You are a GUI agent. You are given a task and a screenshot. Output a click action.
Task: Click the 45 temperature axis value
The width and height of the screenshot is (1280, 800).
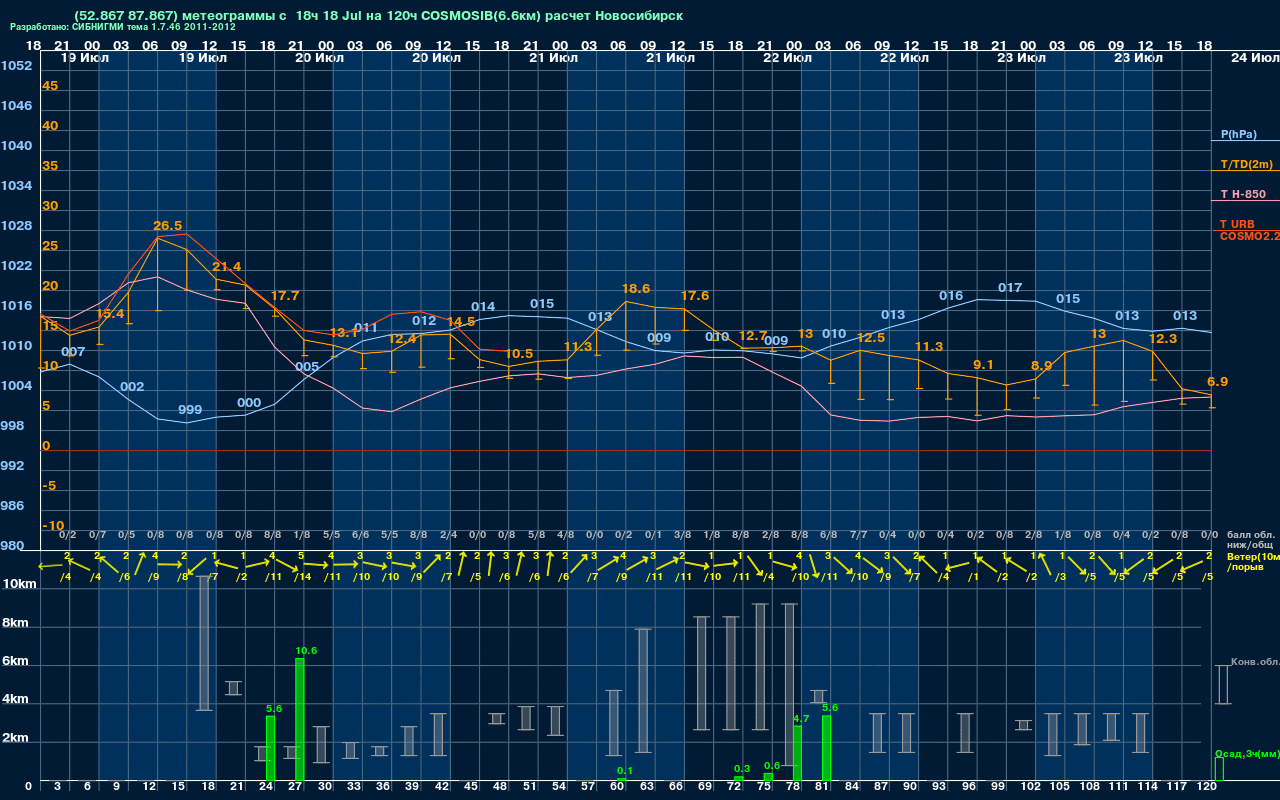50,86
